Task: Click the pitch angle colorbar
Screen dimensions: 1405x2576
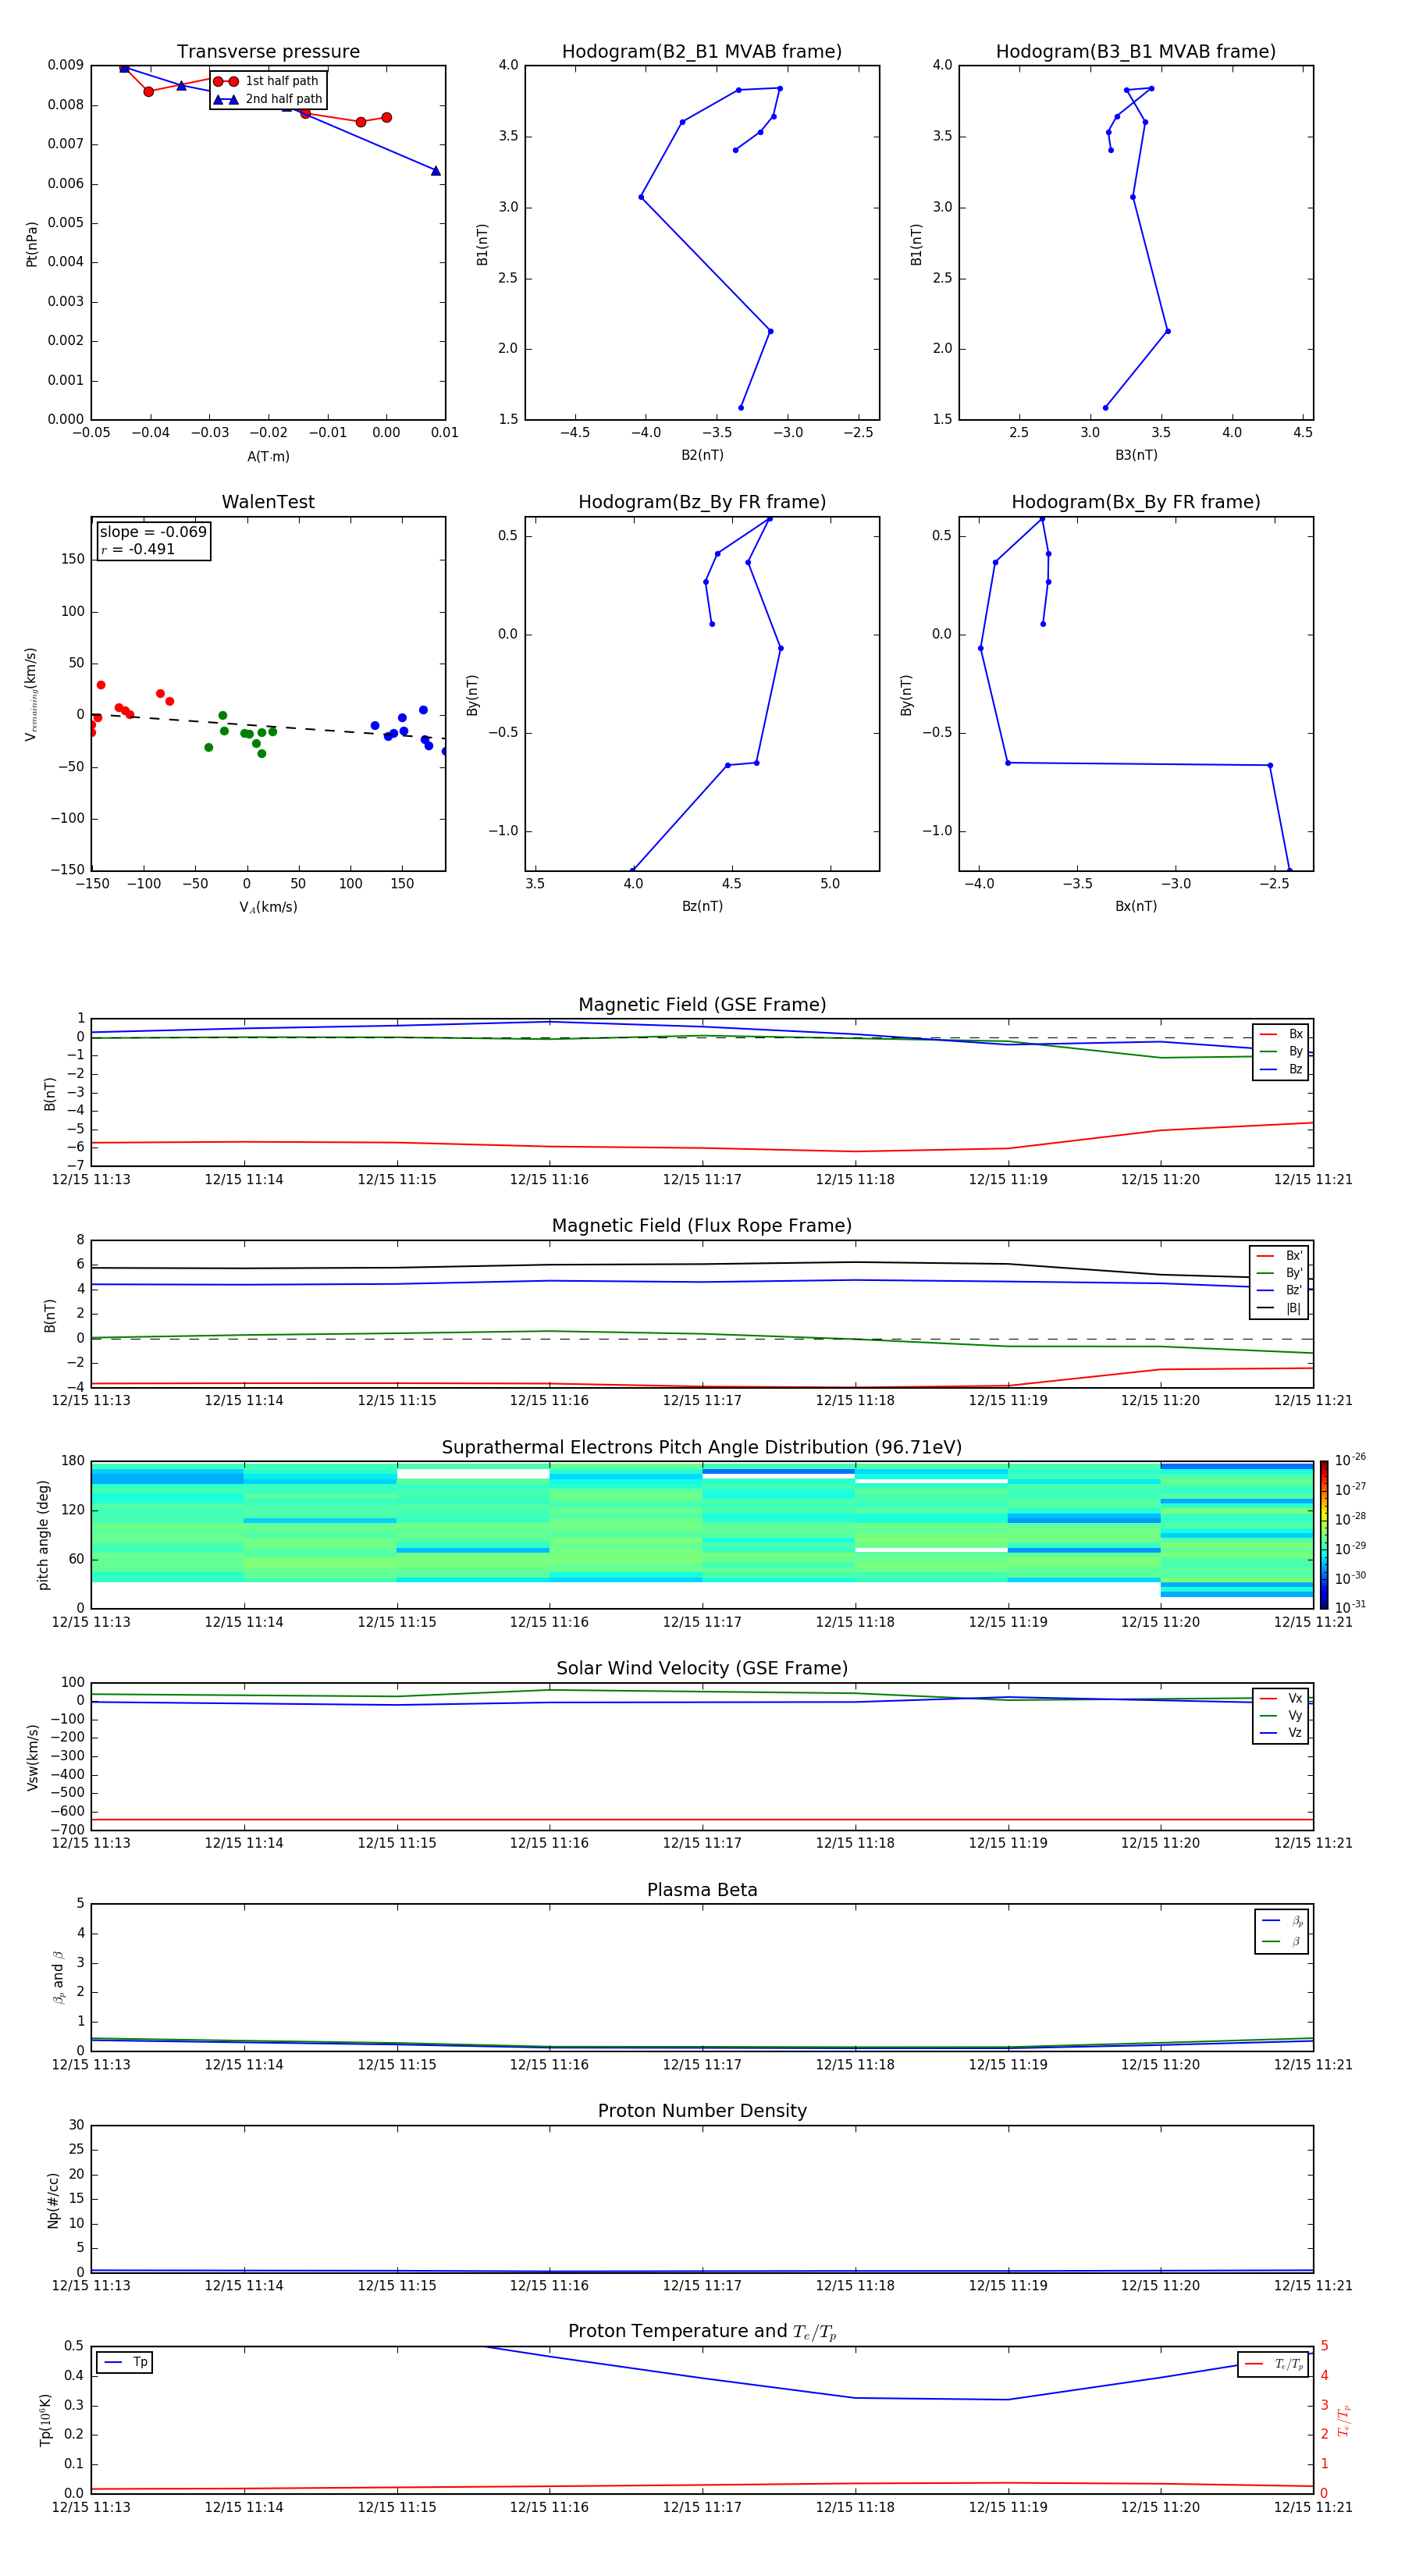Action: (1324, 1535)
